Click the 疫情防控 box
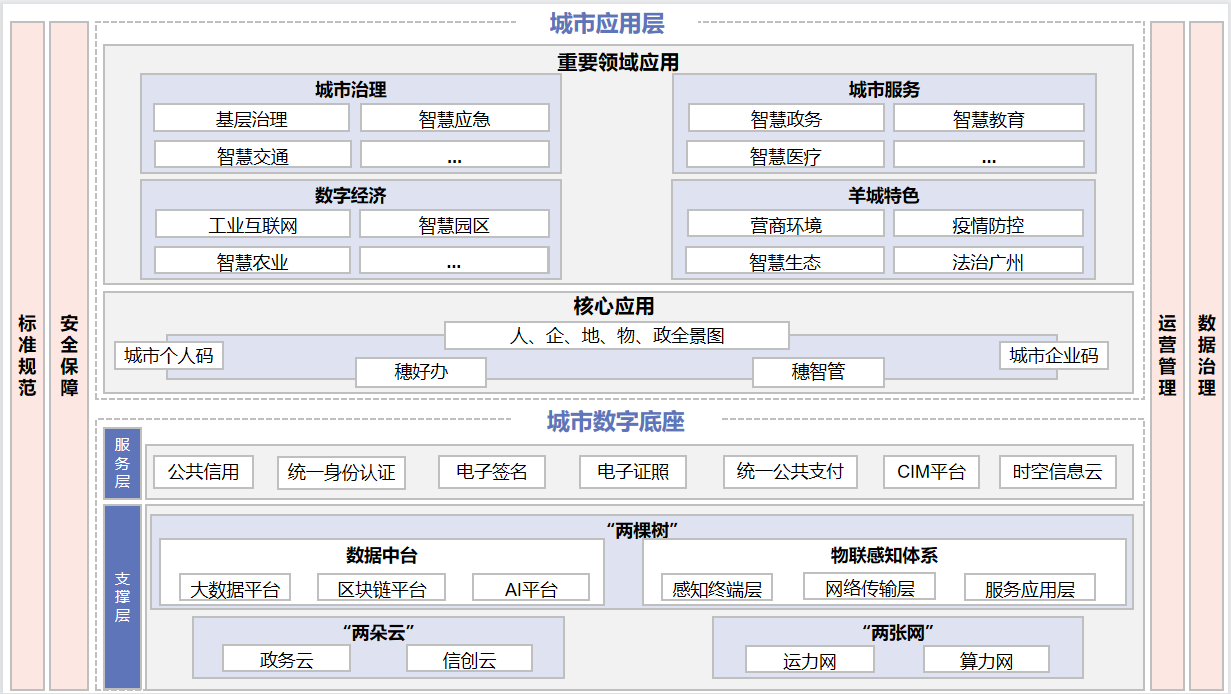Viewport: 1231px width, 694px height. 988,225
